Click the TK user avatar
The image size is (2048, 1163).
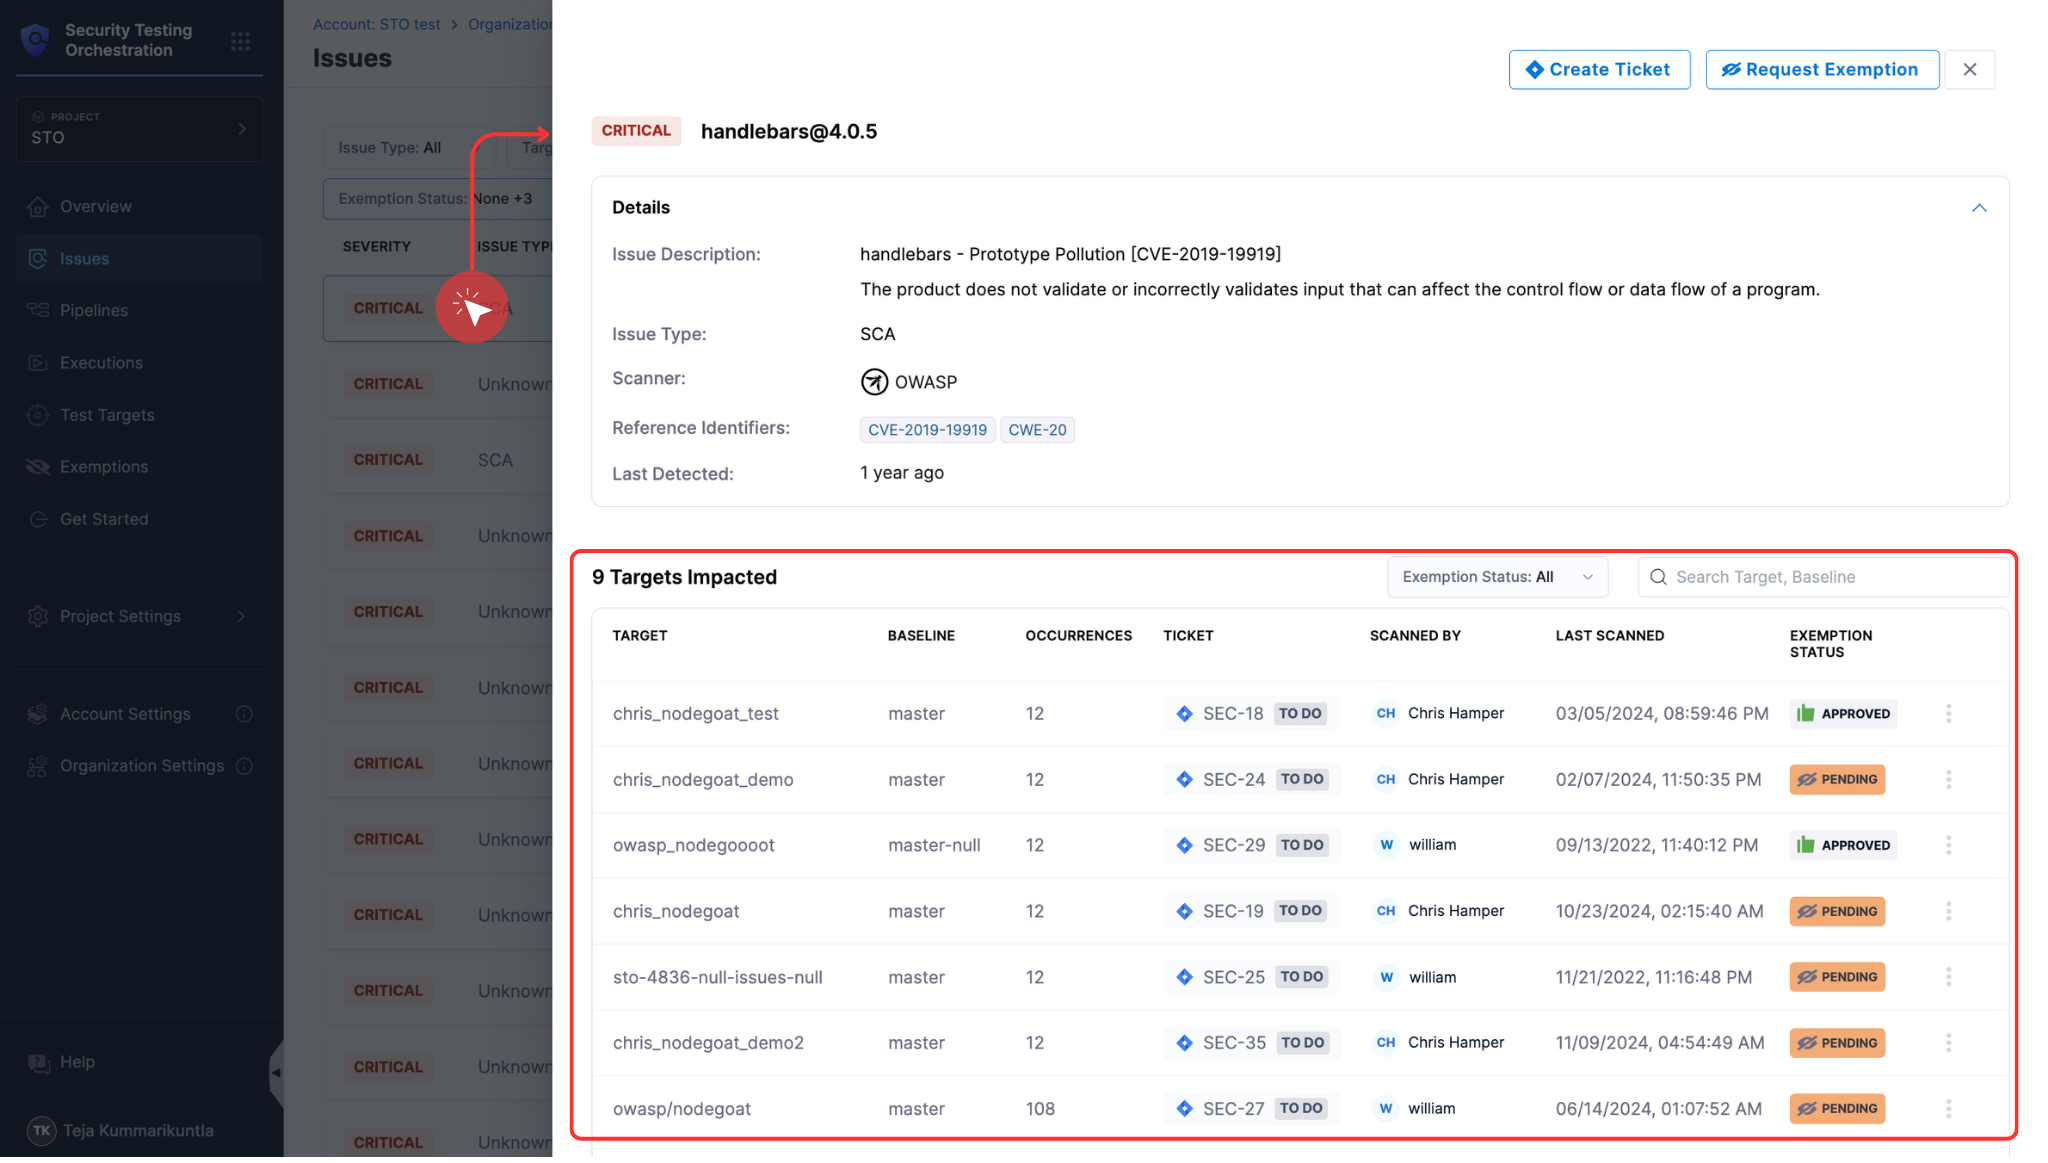[x=41, y=1131]
